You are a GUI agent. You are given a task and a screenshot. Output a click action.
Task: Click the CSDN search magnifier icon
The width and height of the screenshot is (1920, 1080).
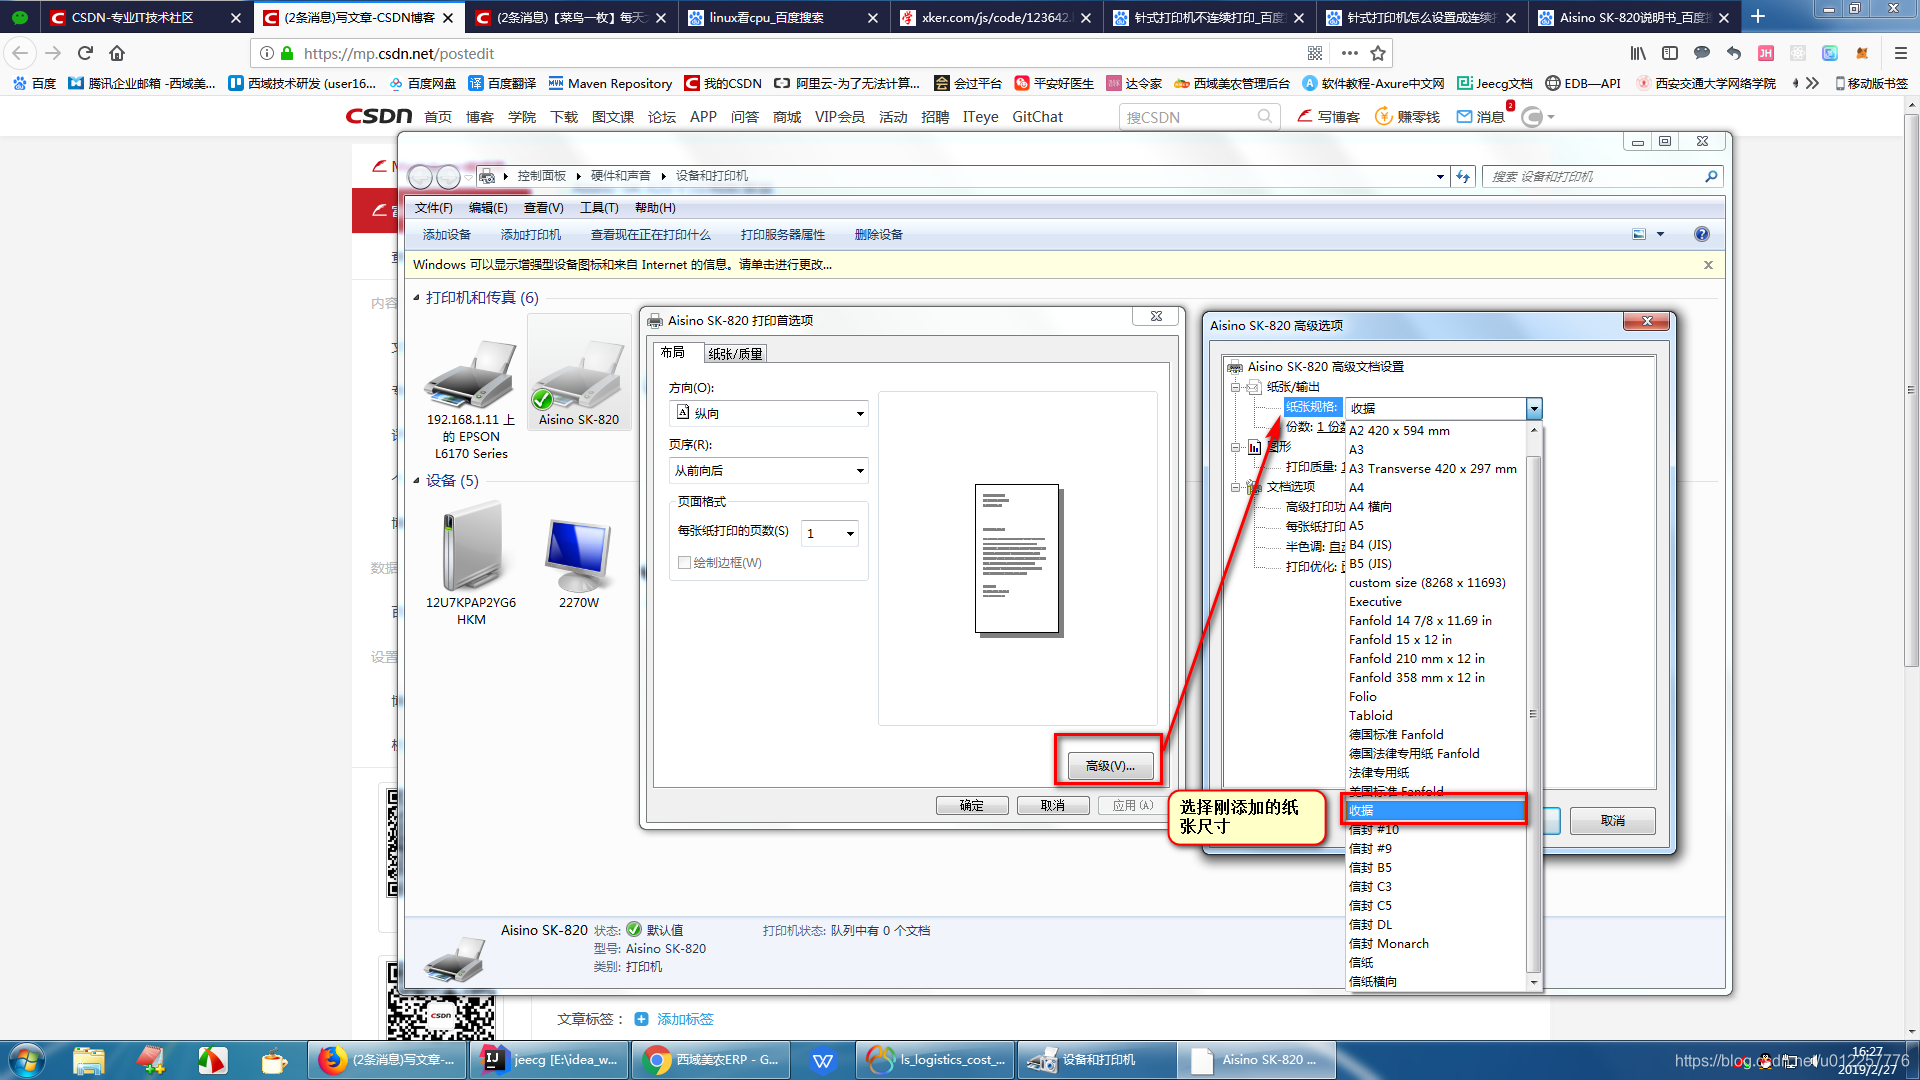[1265, 117]
